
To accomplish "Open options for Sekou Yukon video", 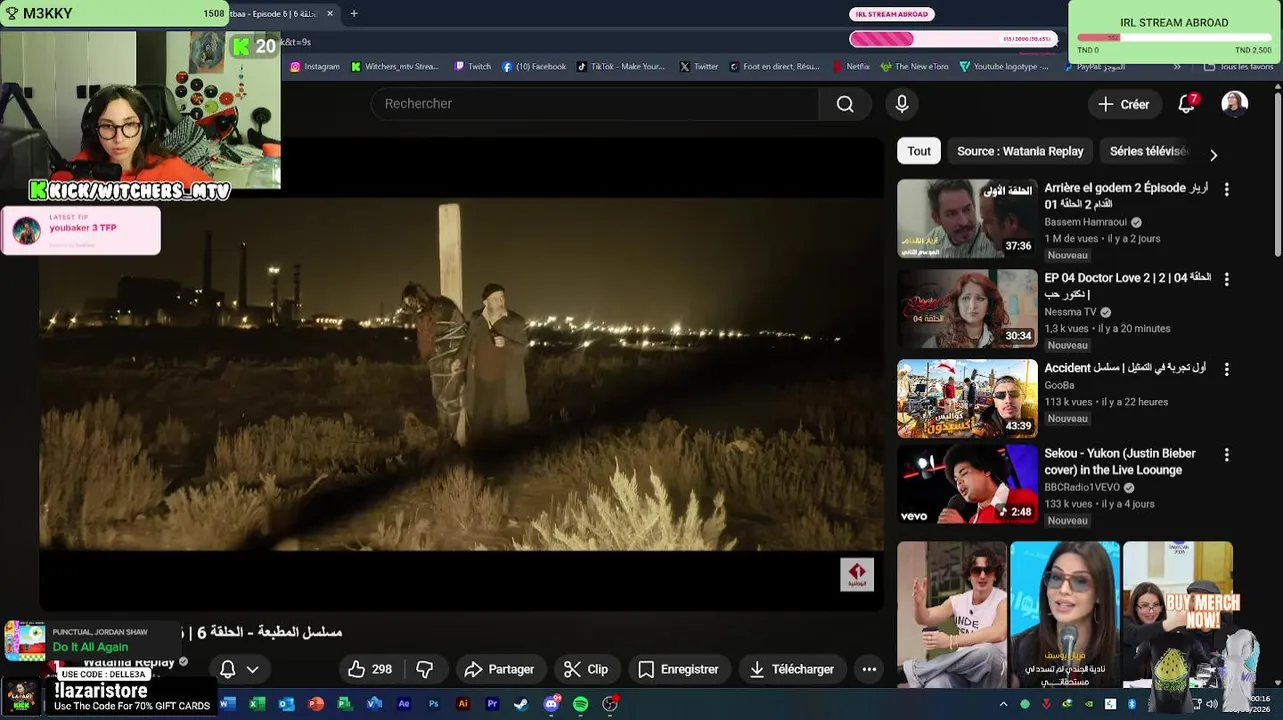I will [1226, 455].
